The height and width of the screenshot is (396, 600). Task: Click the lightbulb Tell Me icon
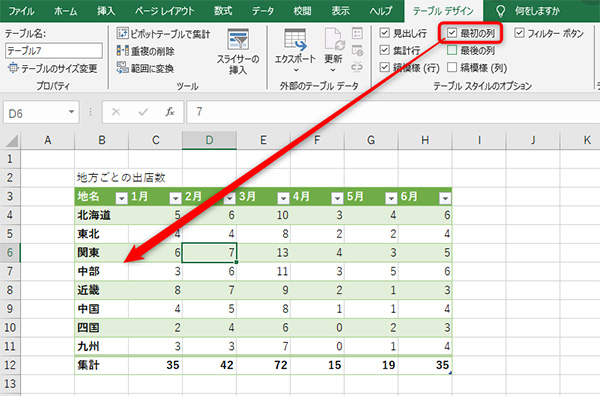coord(500,11)
